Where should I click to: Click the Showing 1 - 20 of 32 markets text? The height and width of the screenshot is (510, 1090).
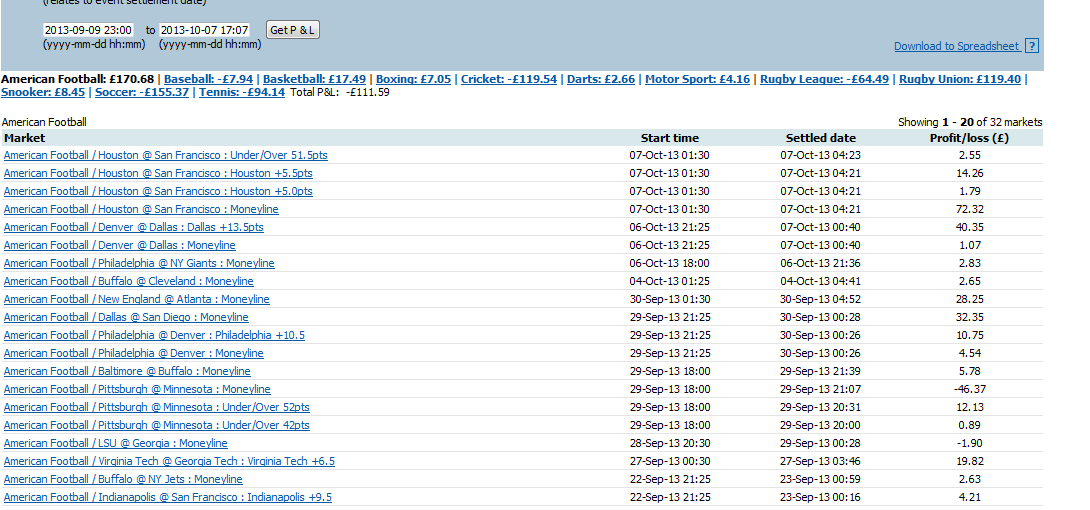(970, 122)
